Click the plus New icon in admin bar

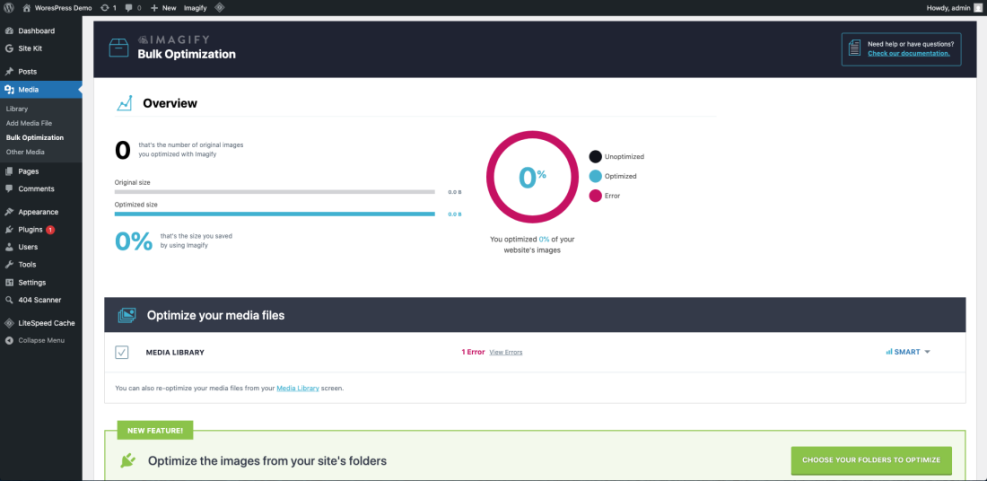[x=154, y=8]
